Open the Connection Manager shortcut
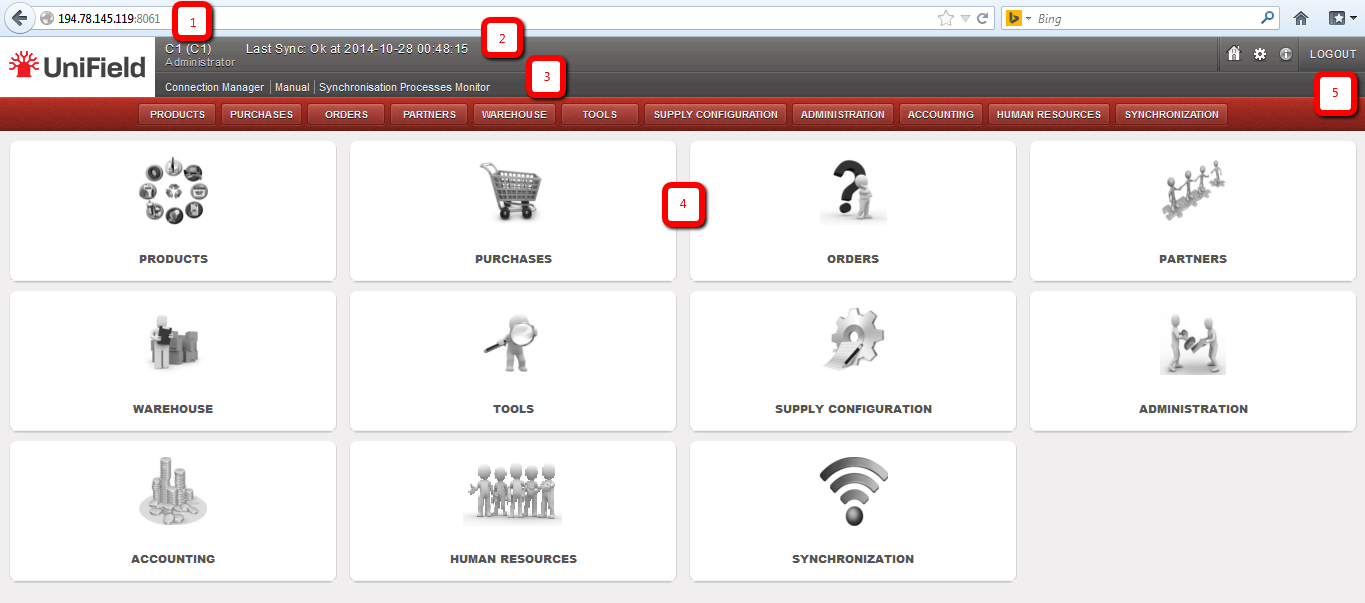 214,87
